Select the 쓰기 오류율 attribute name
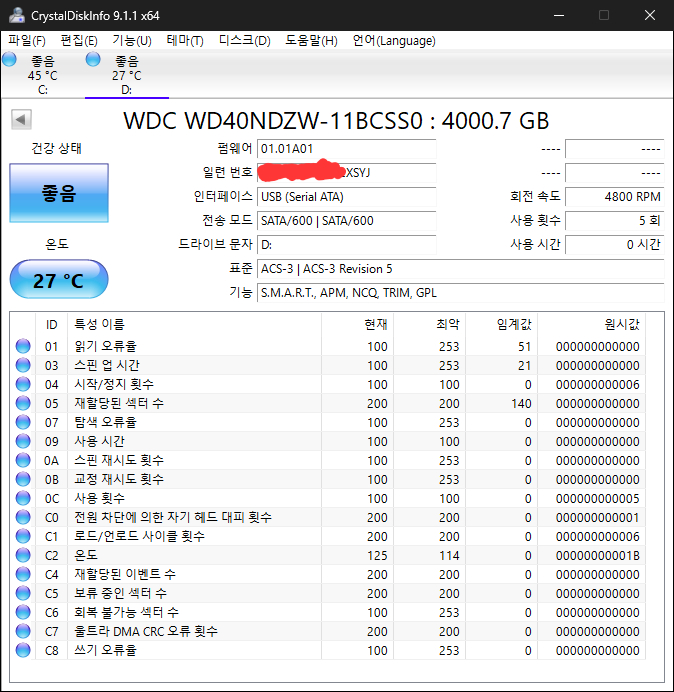Viewport: 674px width, 692px height. click(x=105, y=650)
